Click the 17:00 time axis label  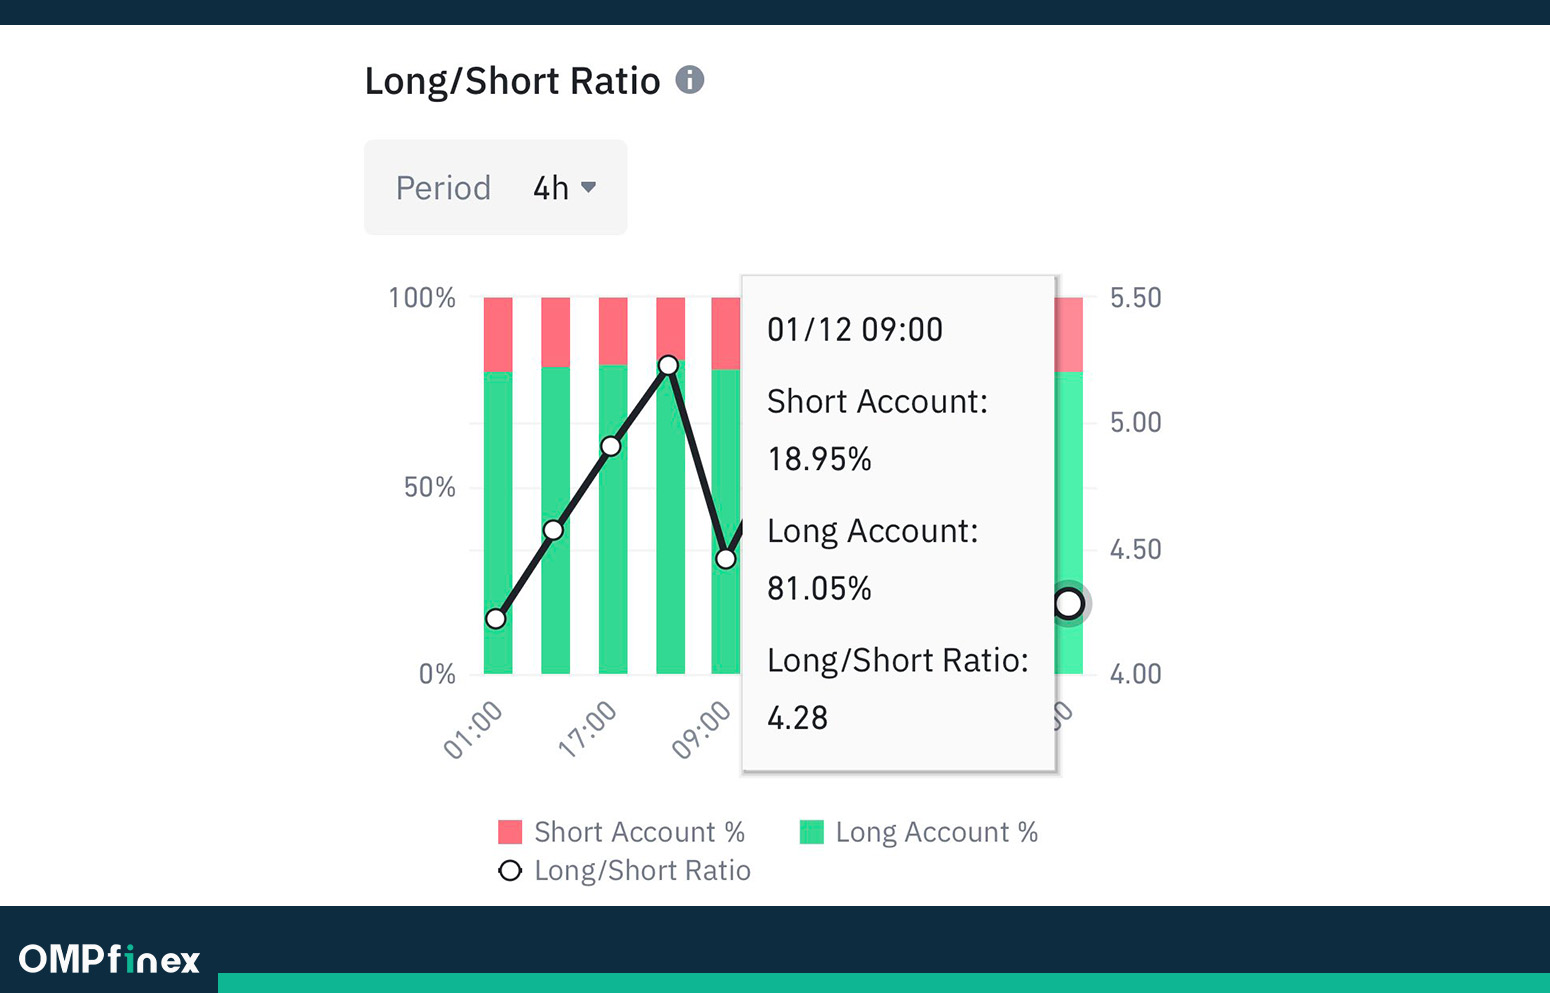(x=587, y=729)
